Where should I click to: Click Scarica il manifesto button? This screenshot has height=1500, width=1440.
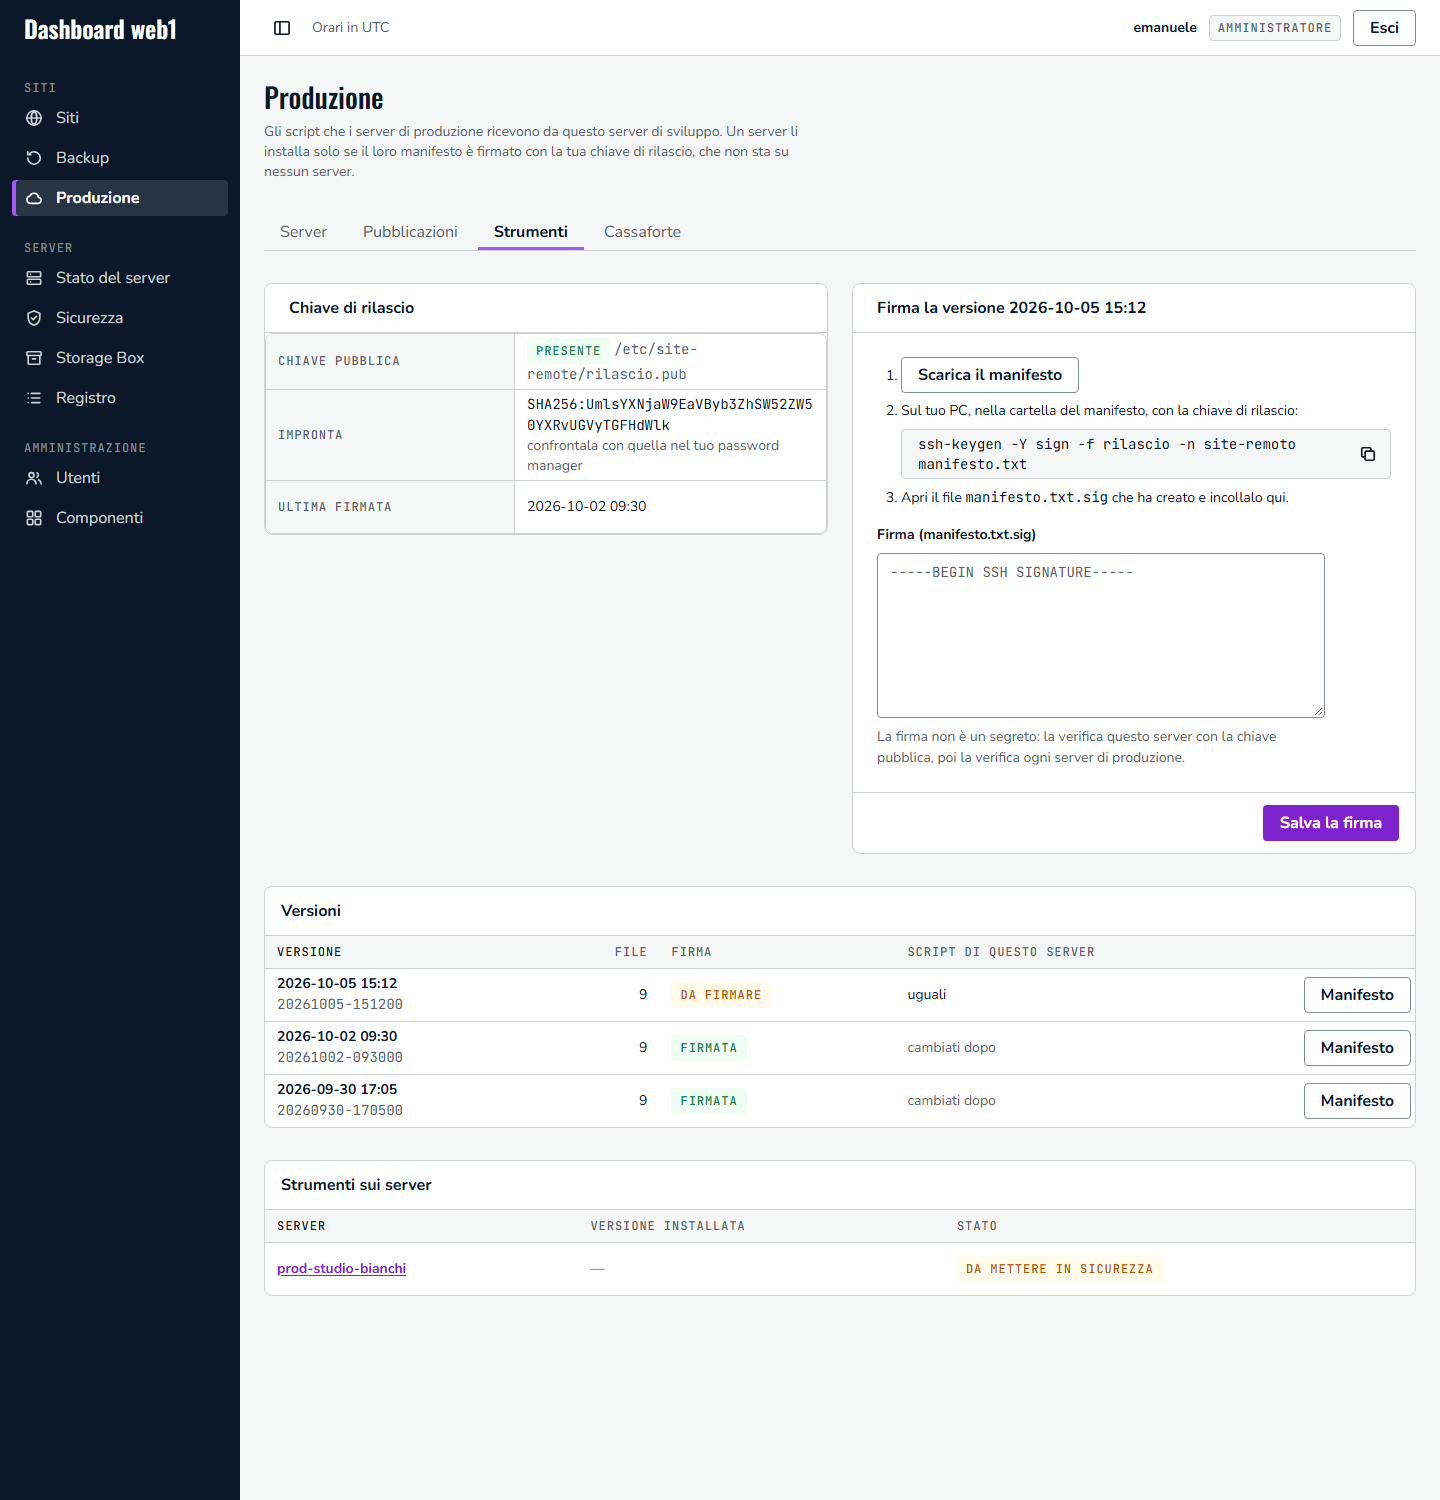click(990, 375)
